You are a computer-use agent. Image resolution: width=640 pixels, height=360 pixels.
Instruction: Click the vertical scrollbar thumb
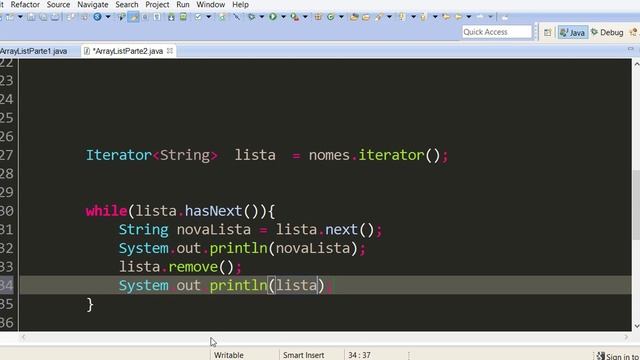click(x=636, y=205)
